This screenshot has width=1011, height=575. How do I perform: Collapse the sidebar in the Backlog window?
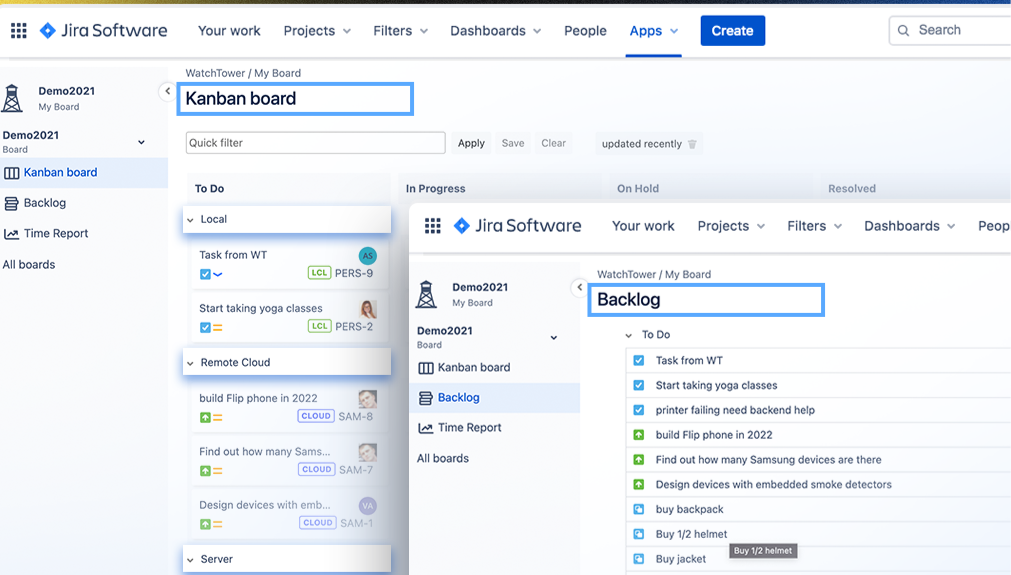coord(580,288)
